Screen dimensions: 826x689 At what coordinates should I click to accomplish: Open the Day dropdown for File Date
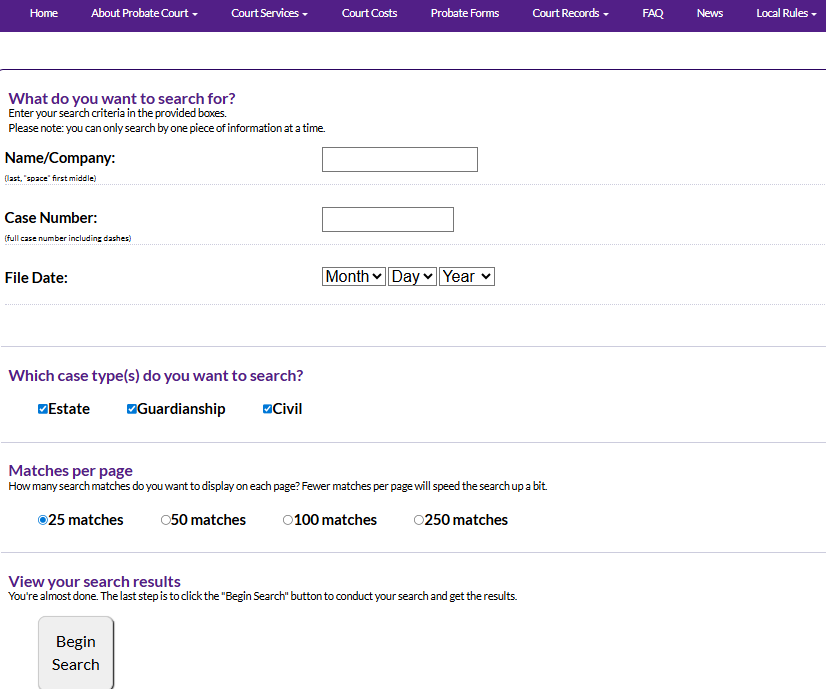(412, 277)
